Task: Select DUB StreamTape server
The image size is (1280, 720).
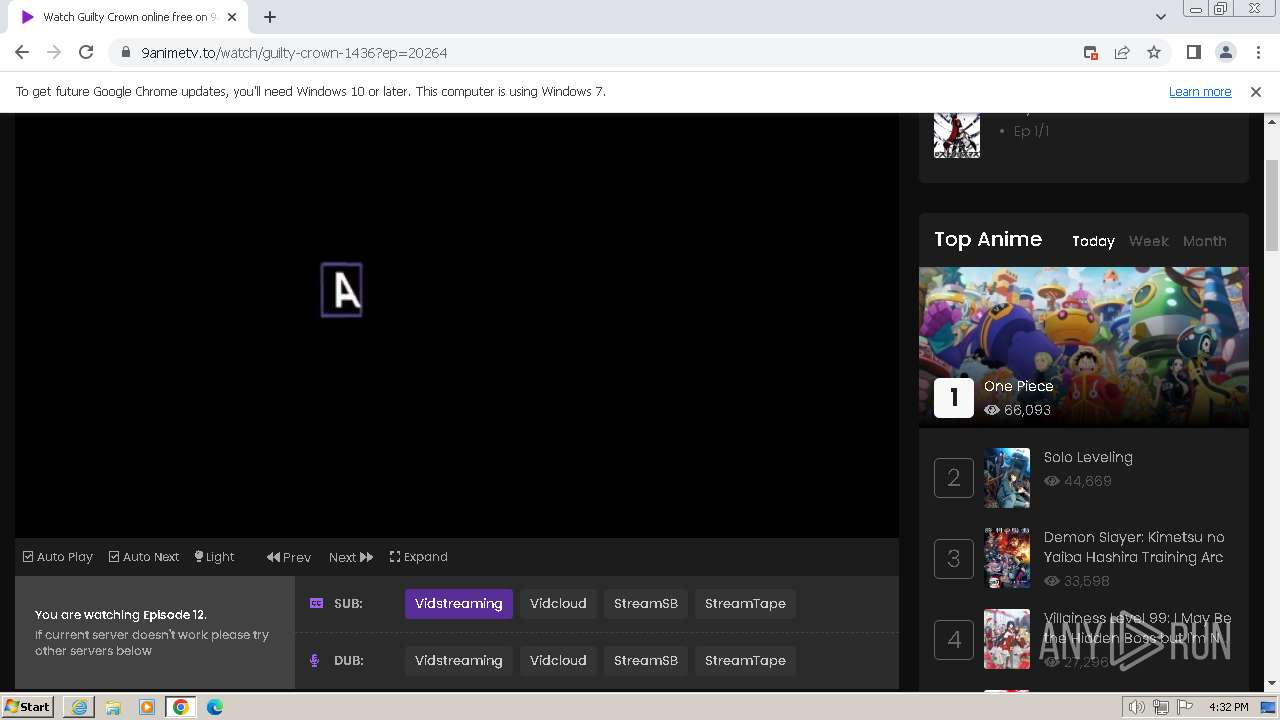Action: coord(746,661)
